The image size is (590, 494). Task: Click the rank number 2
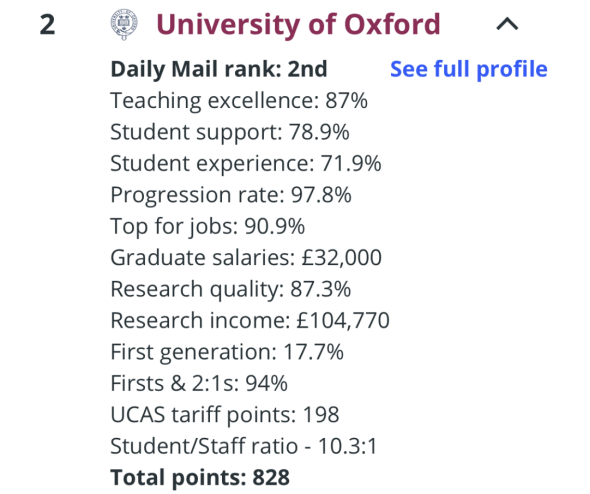tap(47, 25)
